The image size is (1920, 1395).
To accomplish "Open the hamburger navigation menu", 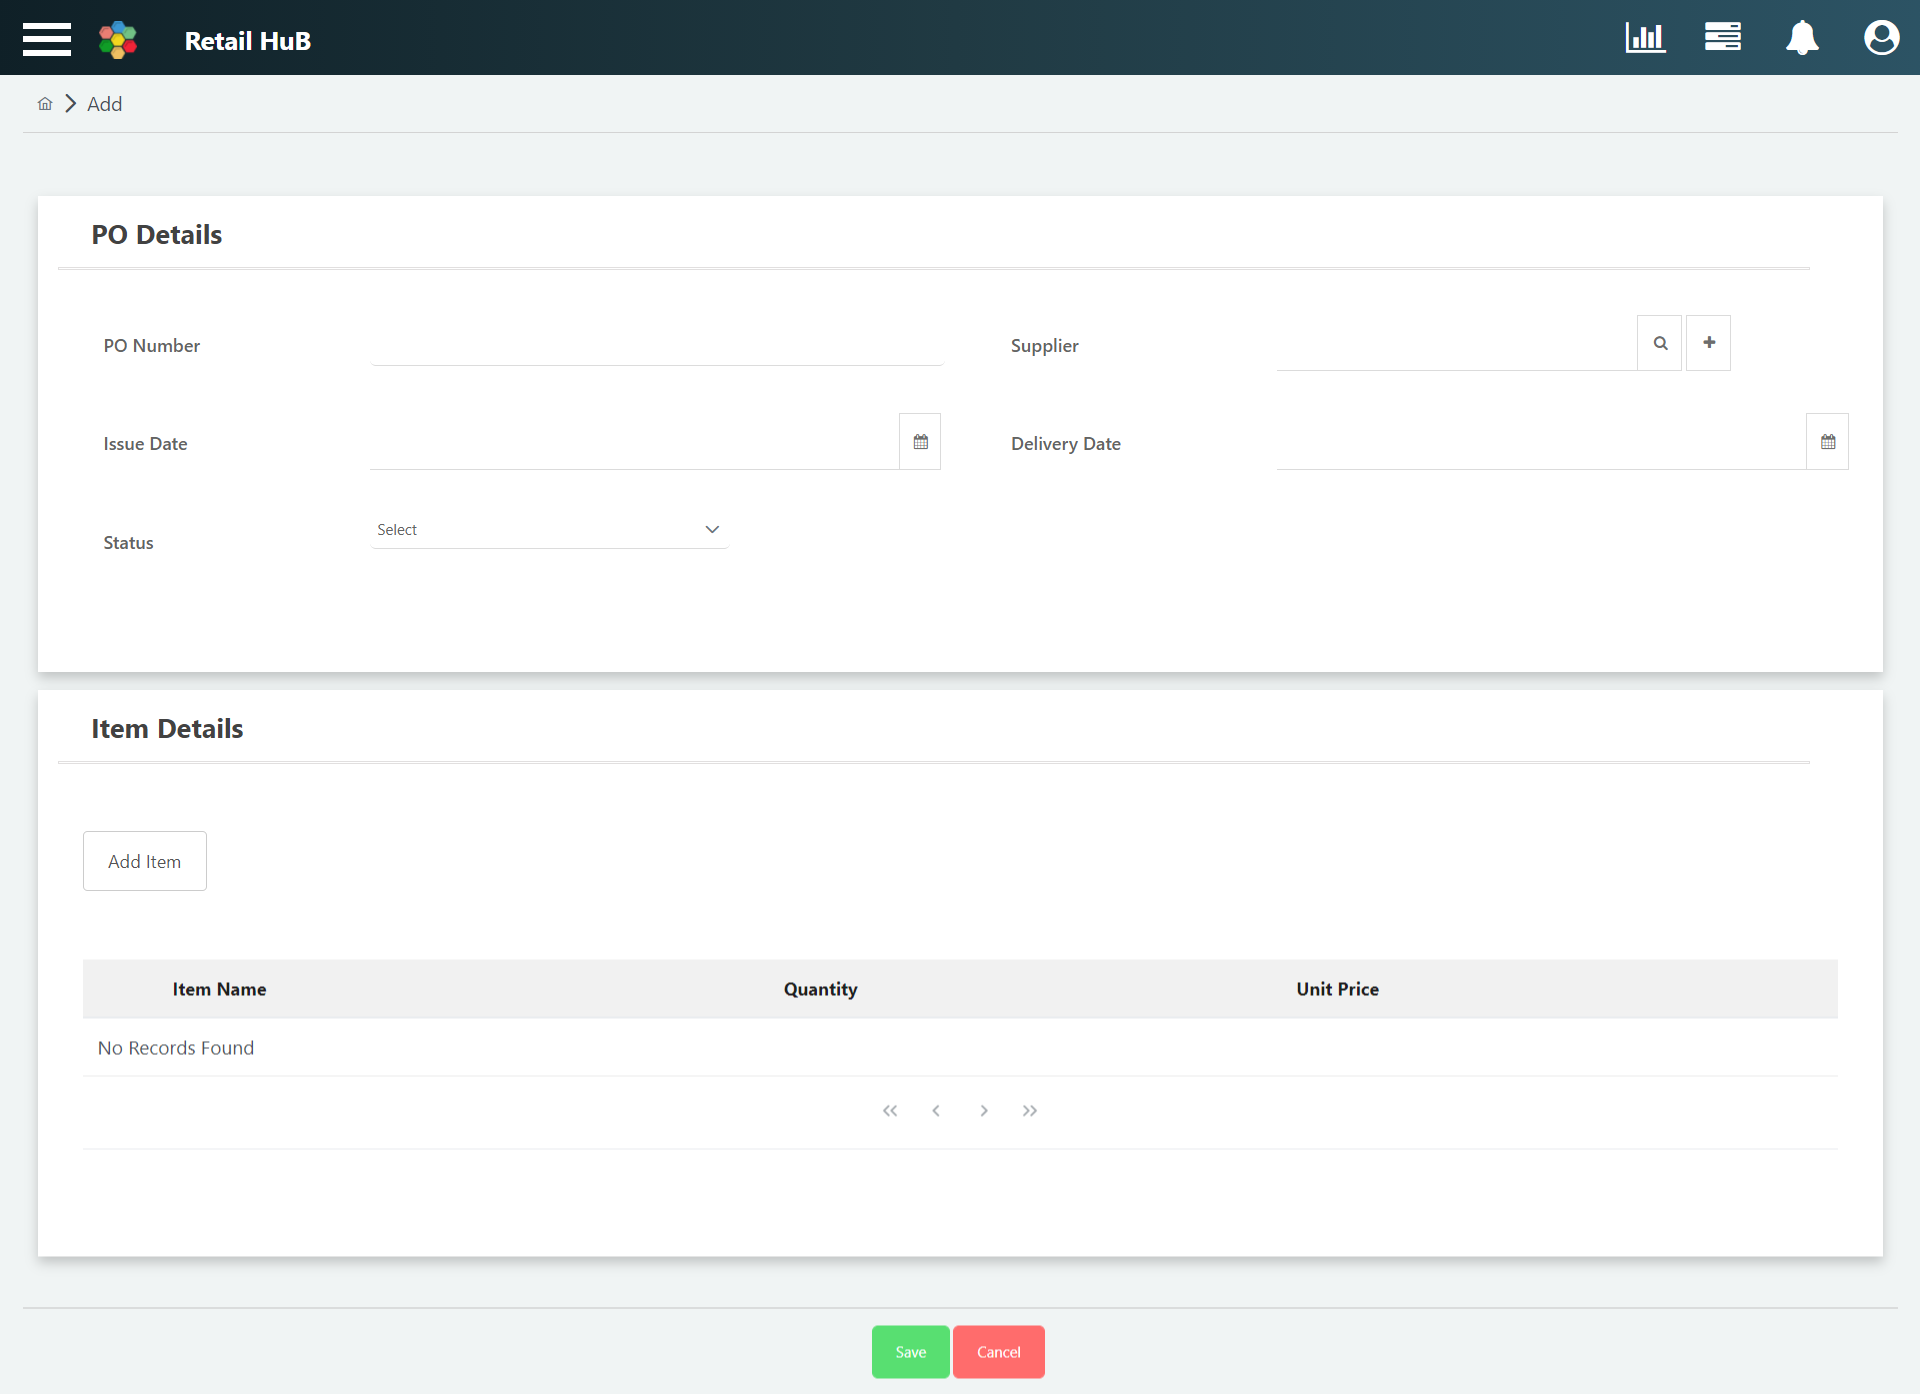I will tap(46, 39).
